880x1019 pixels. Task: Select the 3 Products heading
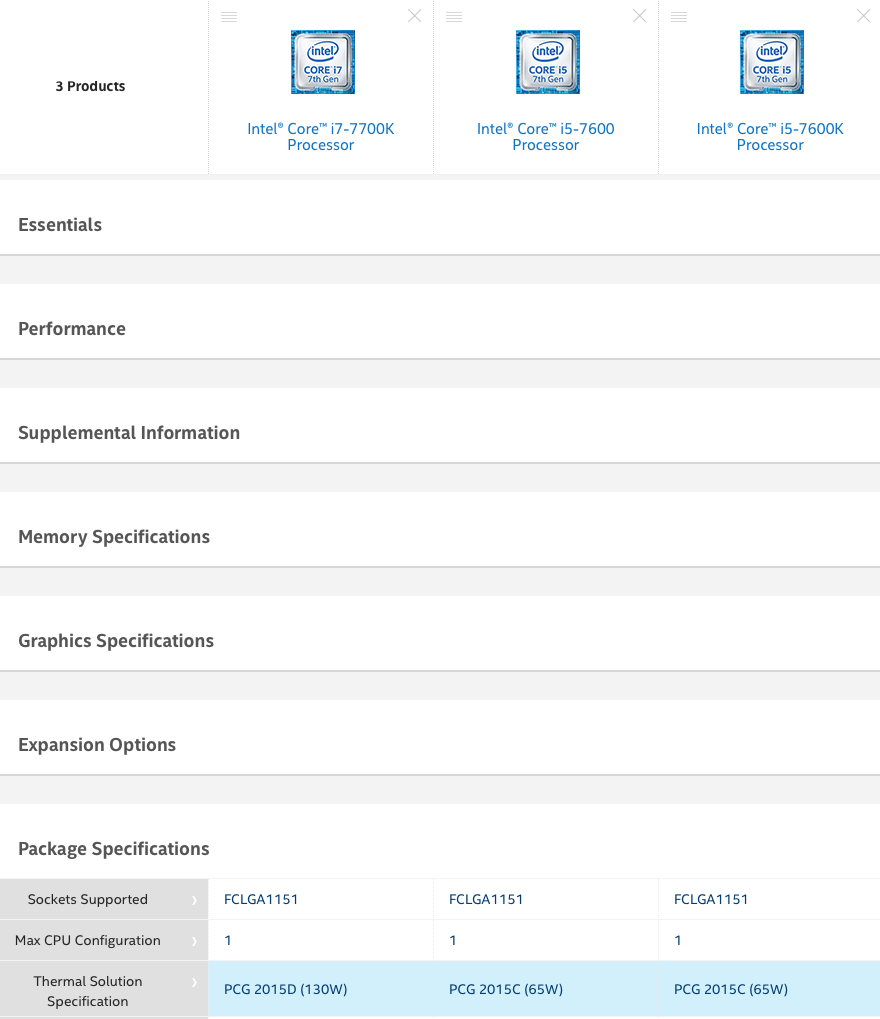coord(90,86)
